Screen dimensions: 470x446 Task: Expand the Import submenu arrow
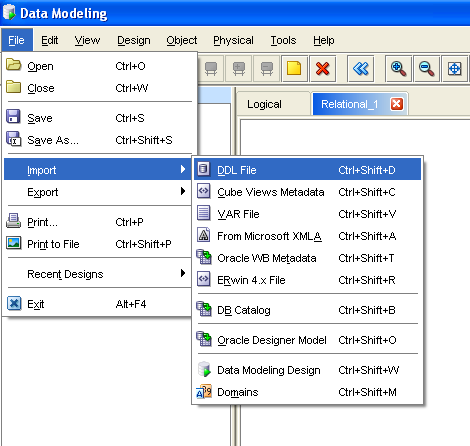coord(183,169)
